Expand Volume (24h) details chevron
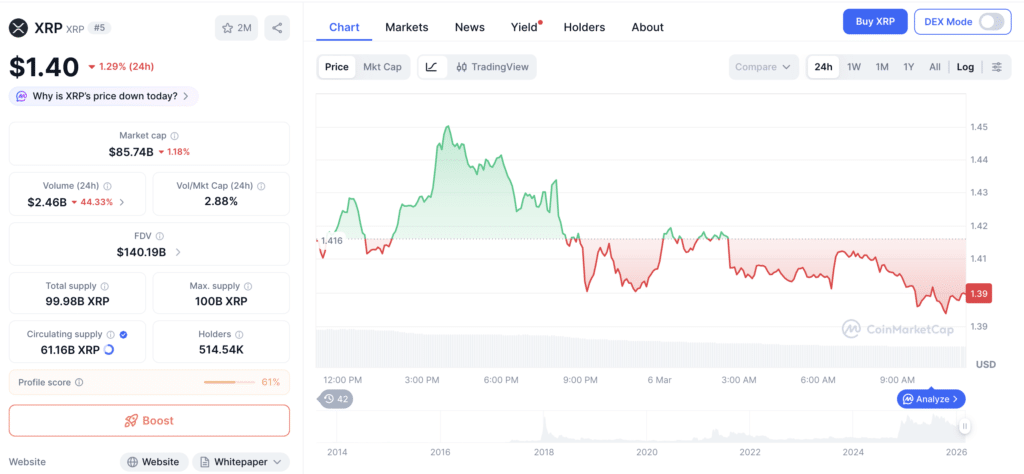This screenshot has width=1024, height=474. pos(122,202)
